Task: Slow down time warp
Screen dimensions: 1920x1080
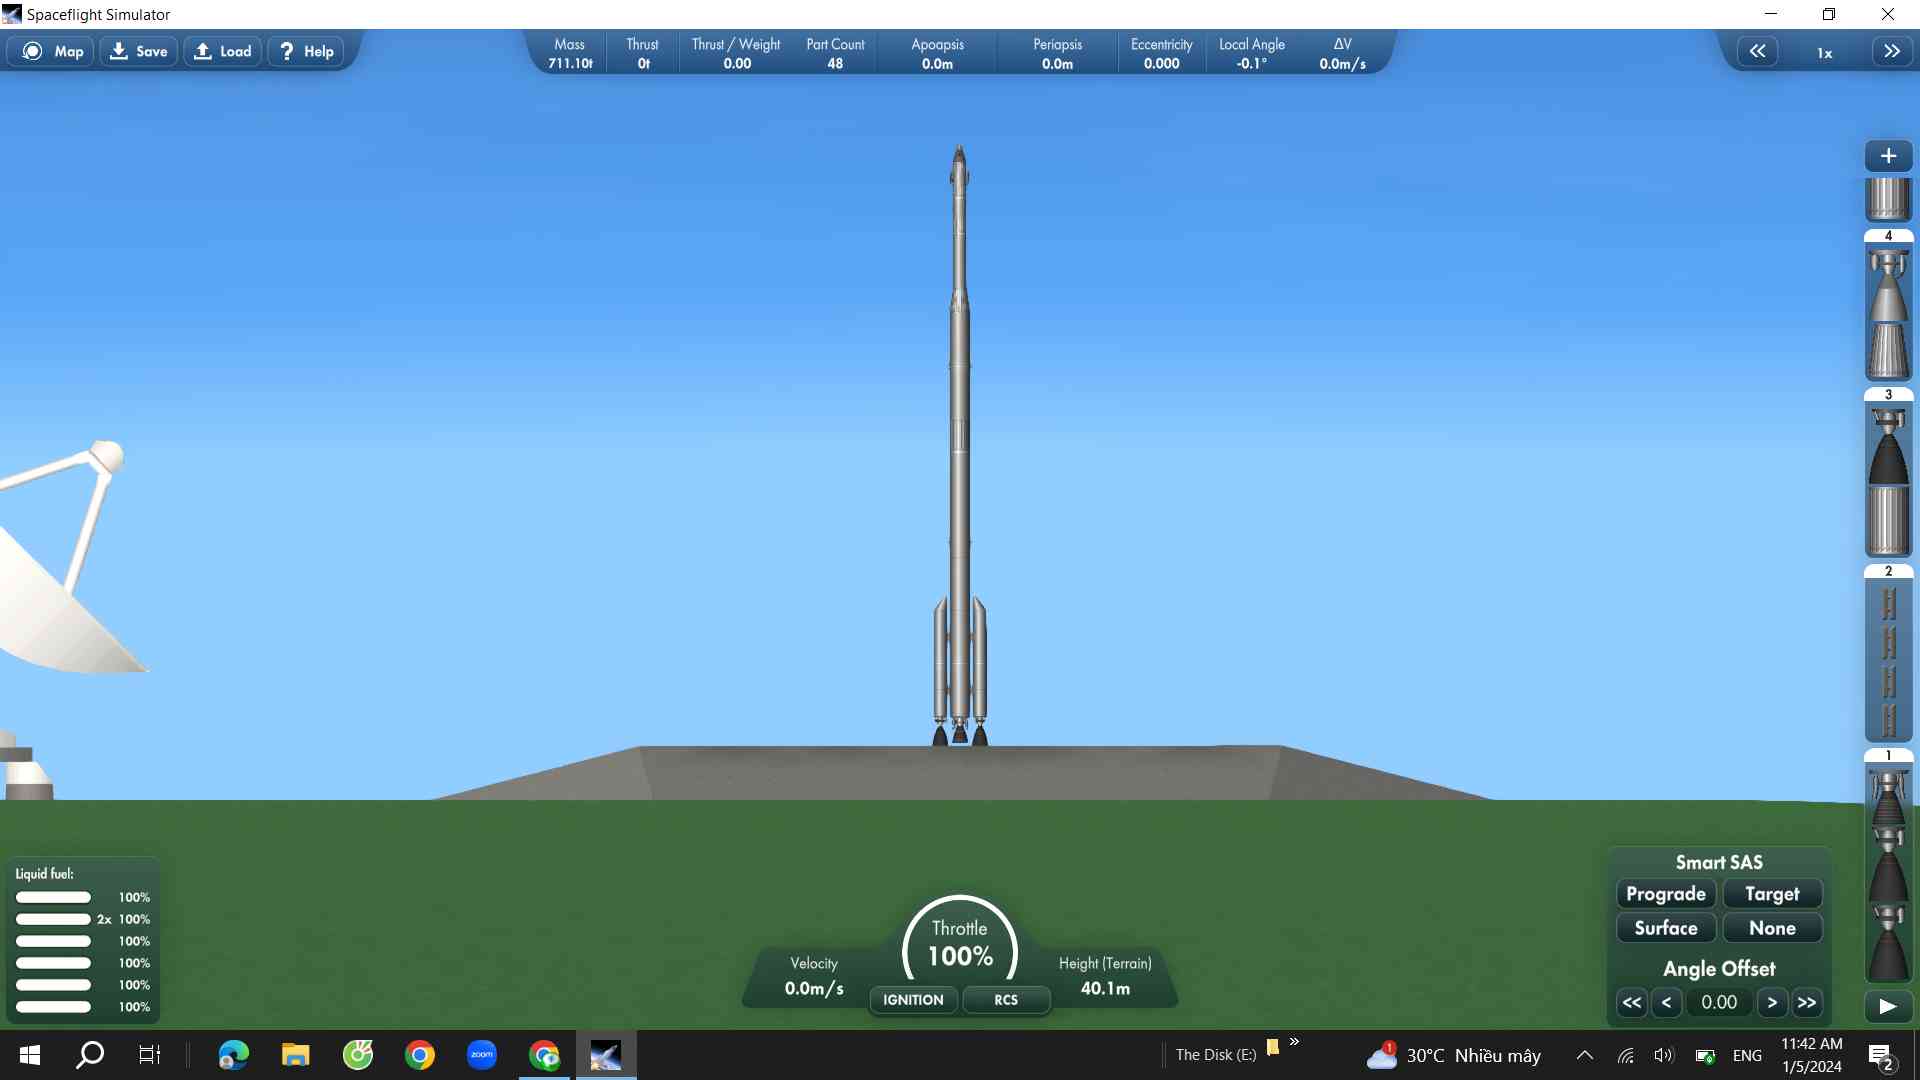Action: 1757,51
